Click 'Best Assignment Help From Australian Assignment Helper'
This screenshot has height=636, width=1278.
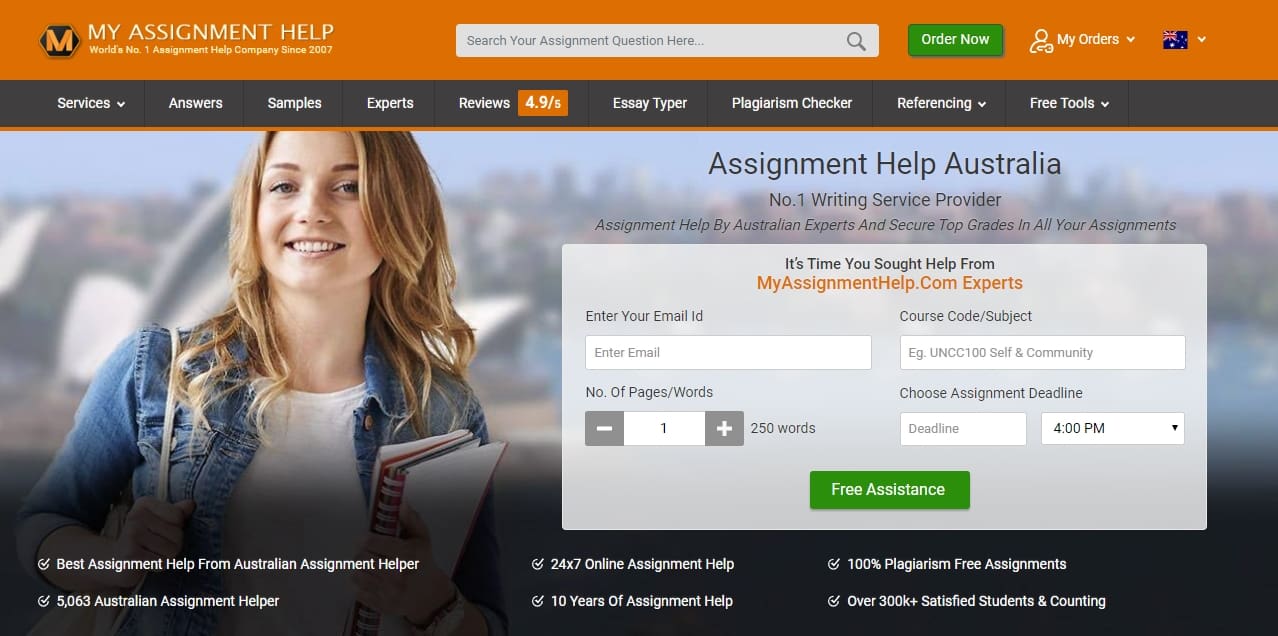point(238,564)
